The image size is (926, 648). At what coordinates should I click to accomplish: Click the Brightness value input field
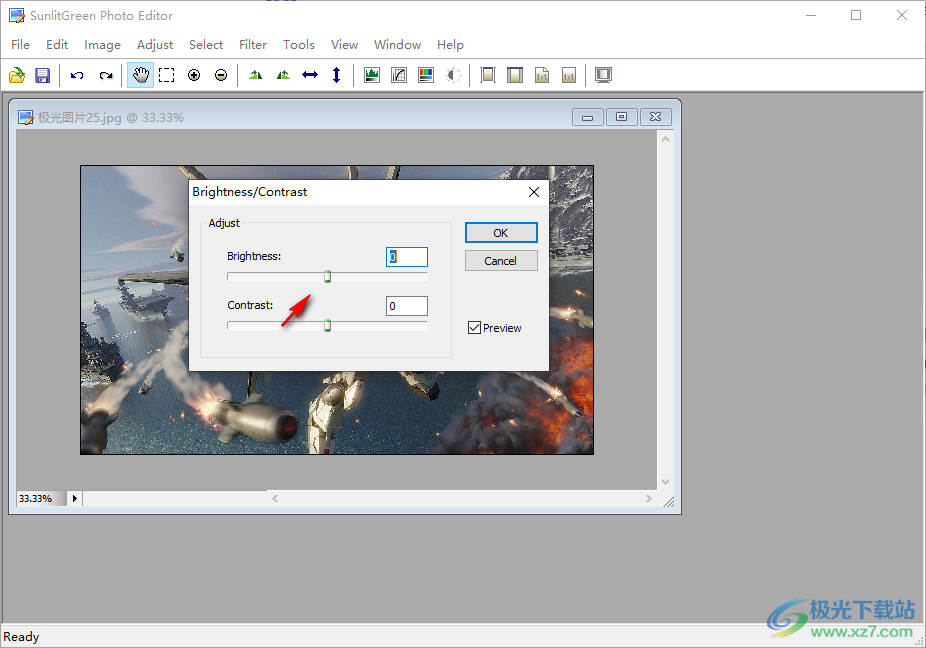point(407,256)
